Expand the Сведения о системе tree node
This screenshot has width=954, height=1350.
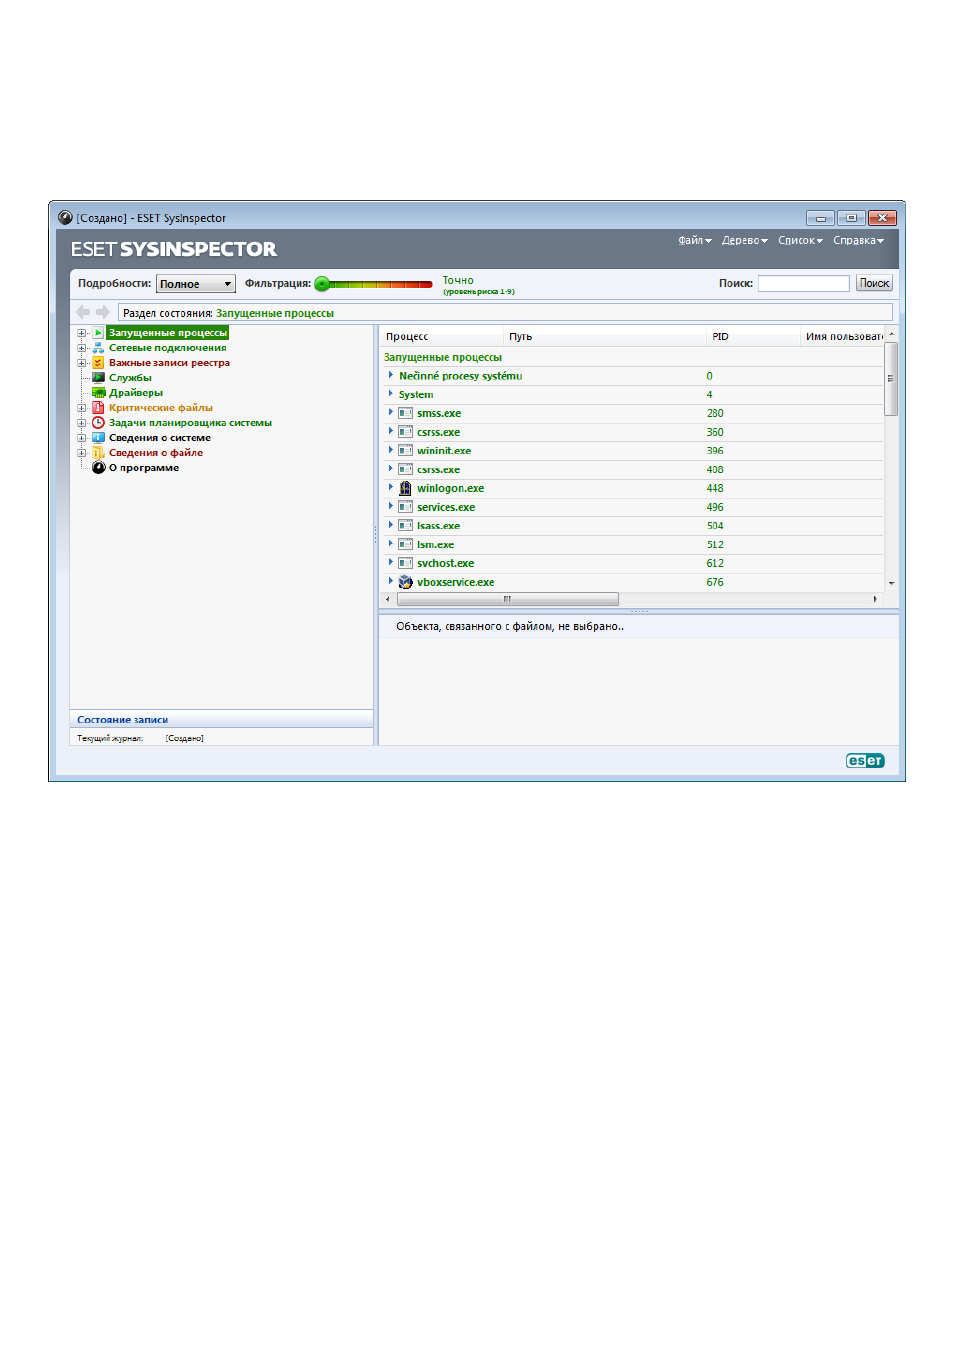coord(82,438)
